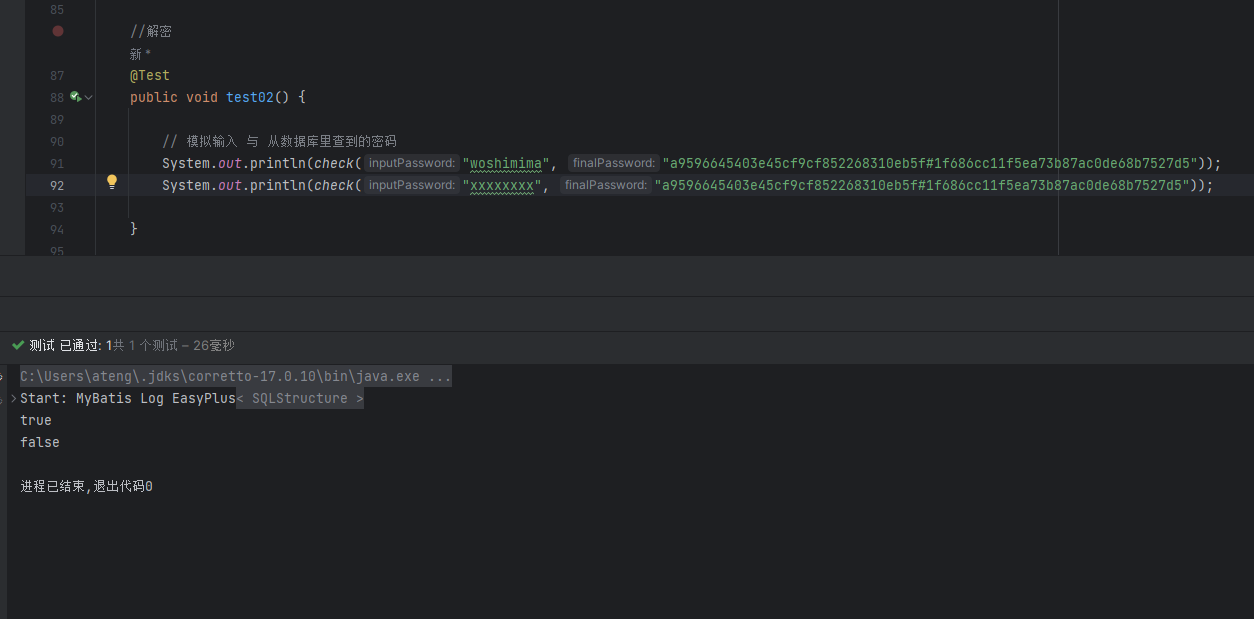1254x619 pixels.
Task: Click the green test-passed checkmark icon
Action: tap(18, 345)
